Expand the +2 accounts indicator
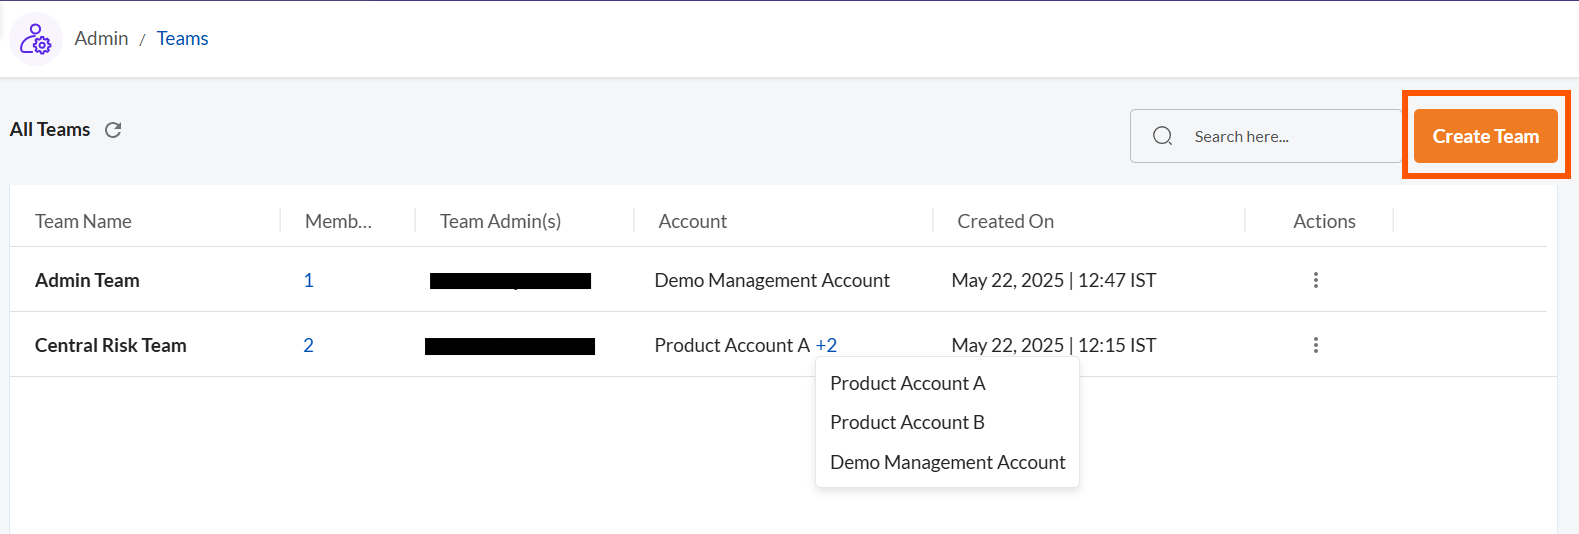The height and width of the screenshot is (534, 1579). point(826,345)
